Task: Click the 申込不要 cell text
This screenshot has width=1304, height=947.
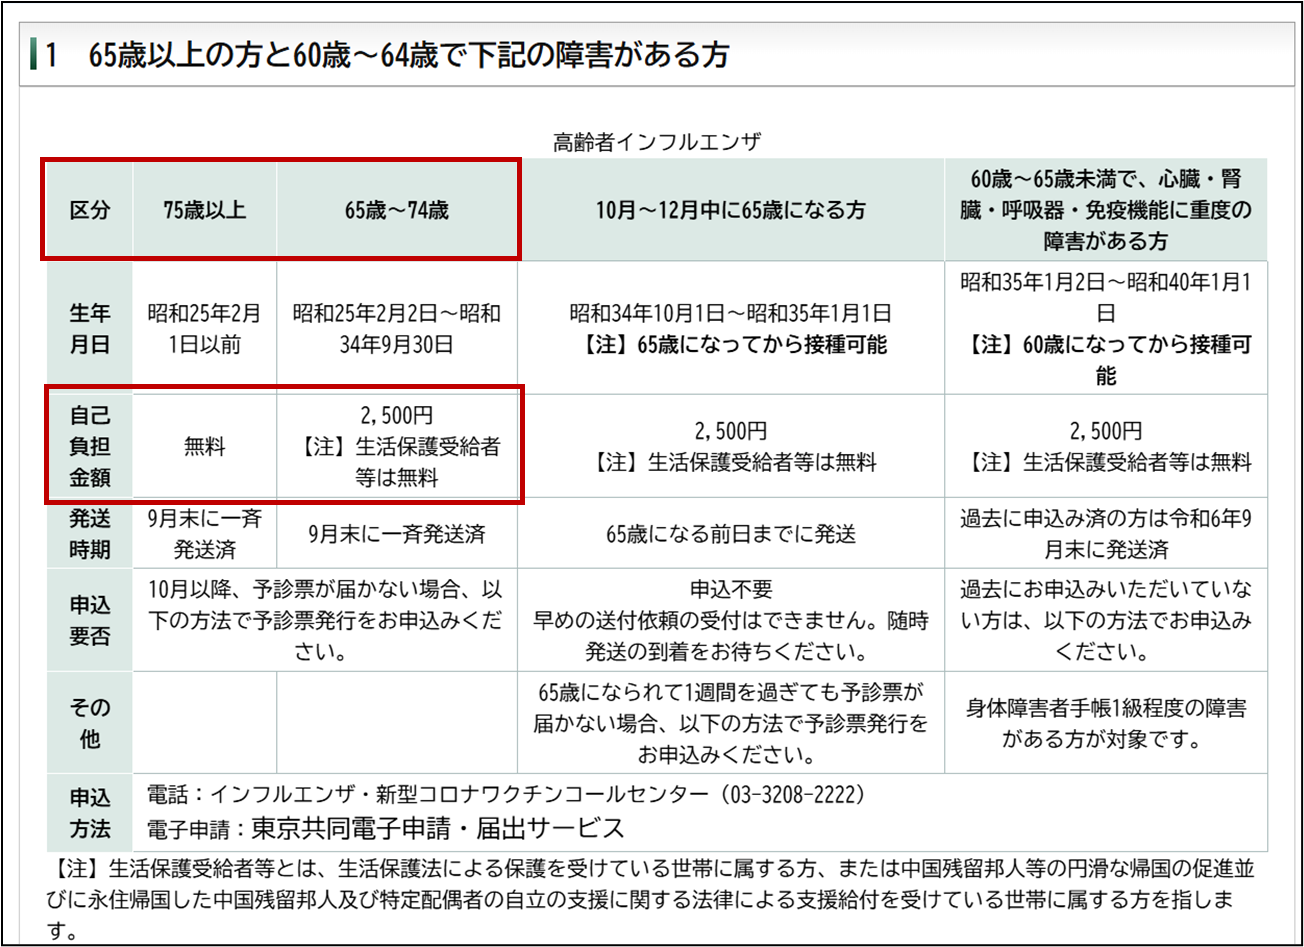Action: coord(730,590)
